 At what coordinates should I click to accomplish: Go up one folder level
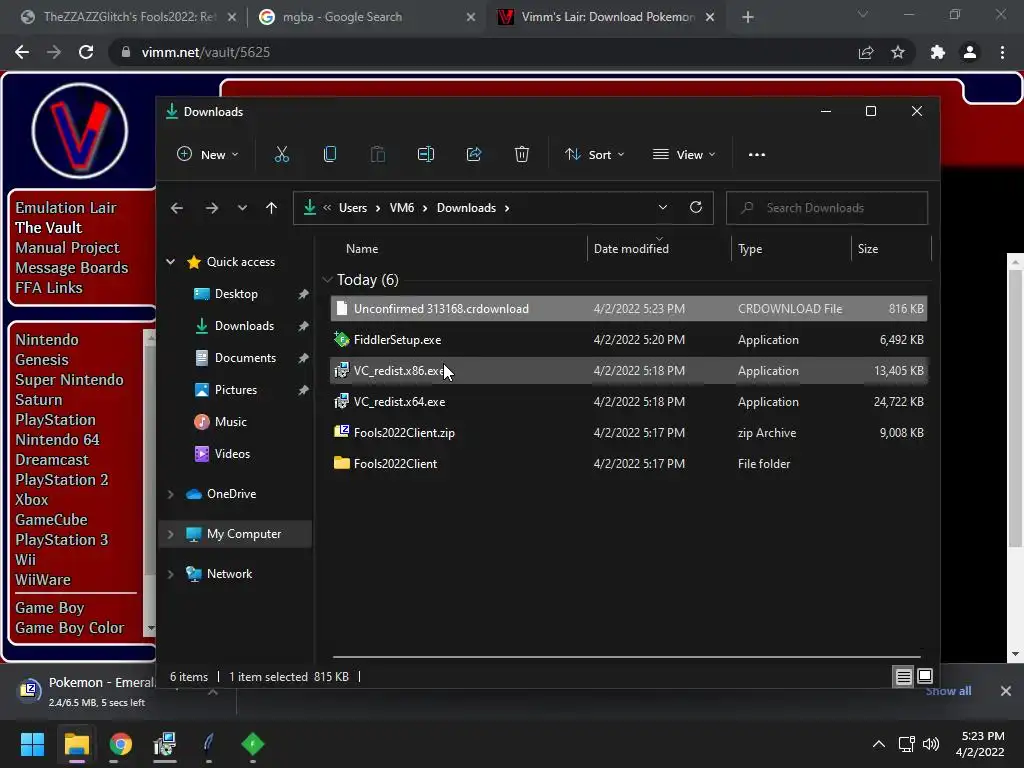[271, 208]
